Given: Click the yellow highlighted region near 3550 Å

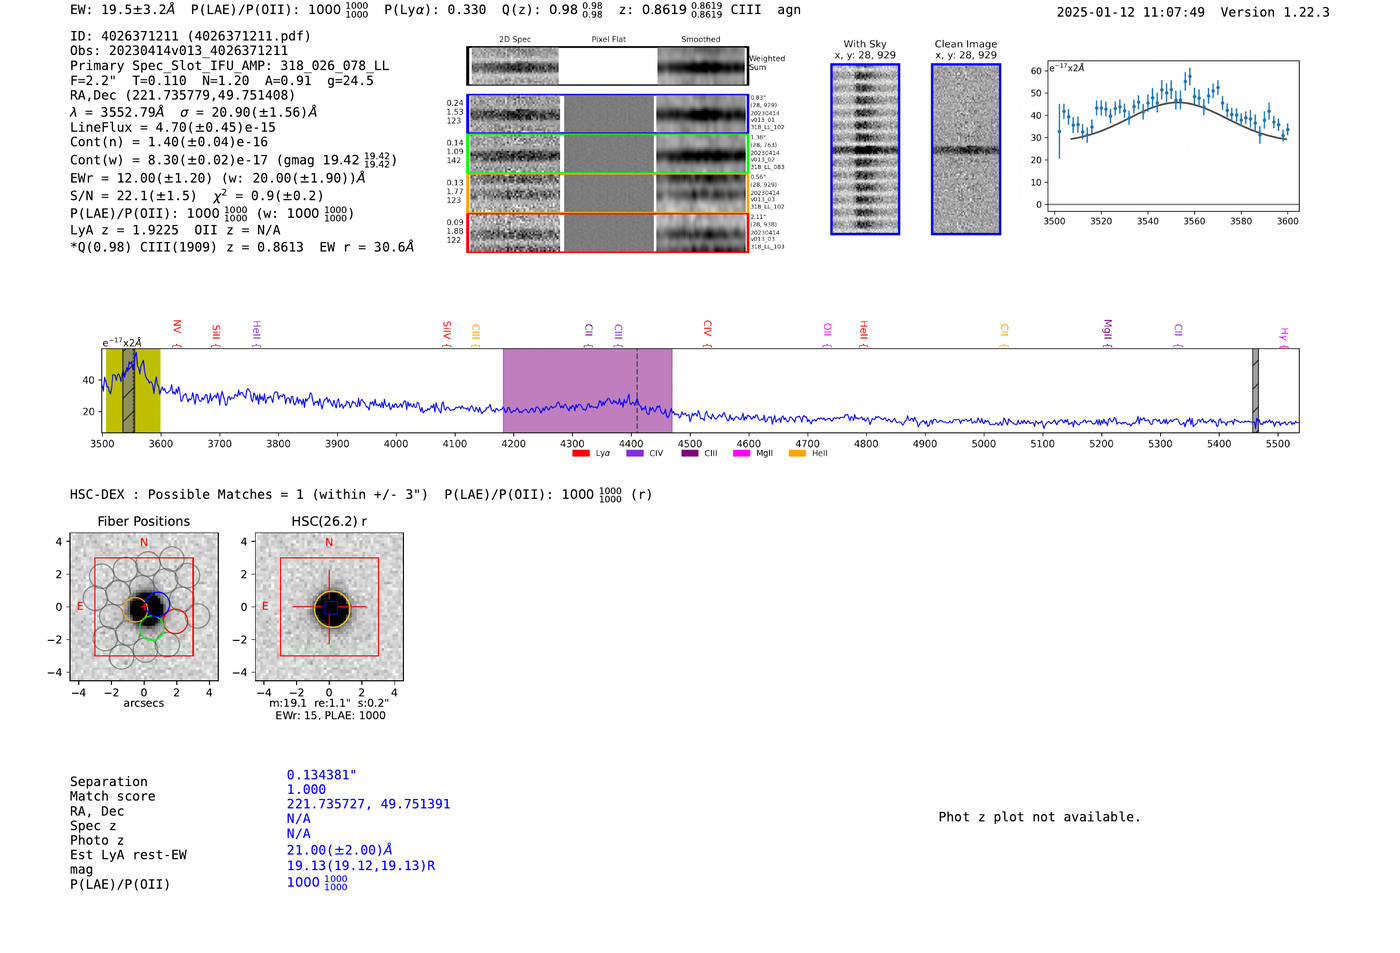Looking at the screenshot, I should click(133, 390).
